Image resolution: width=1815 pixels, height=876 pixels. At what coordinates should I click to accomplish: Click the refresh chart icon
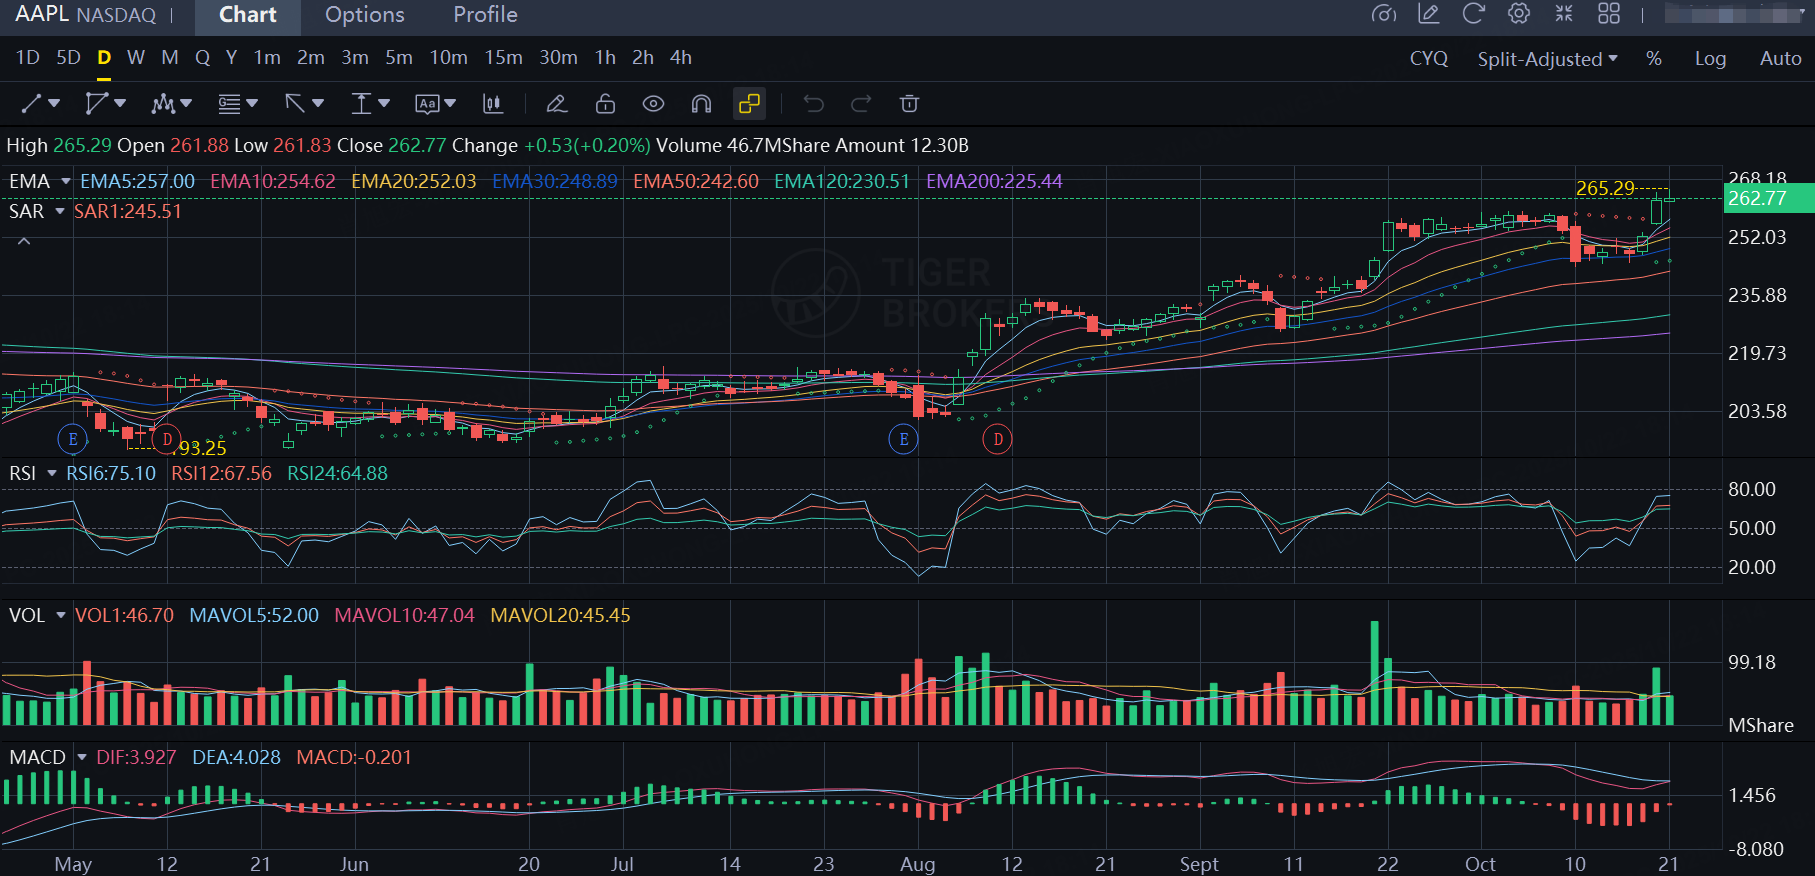click(x=1473, y=14)
